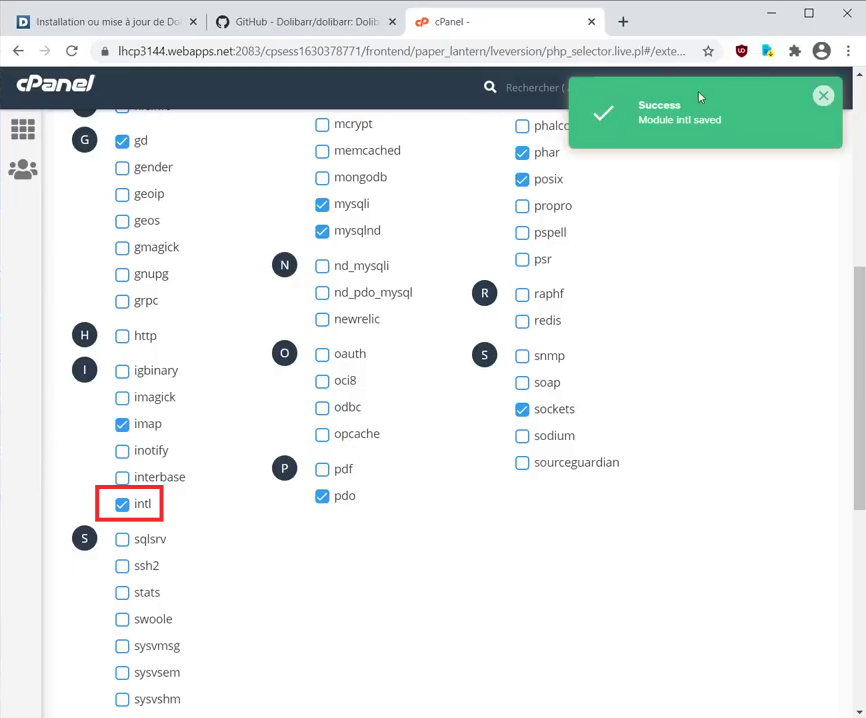
Task: Uncheck the intl extension checkbox
Action: 122,504
